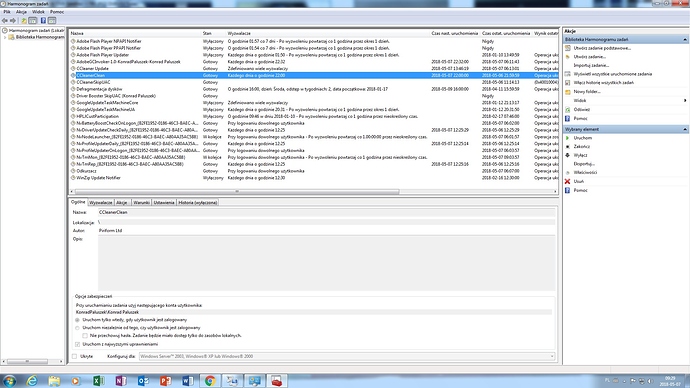Select run regardless of user login option
The width and height of the screenshot is (690, 388).
[77, 328]
